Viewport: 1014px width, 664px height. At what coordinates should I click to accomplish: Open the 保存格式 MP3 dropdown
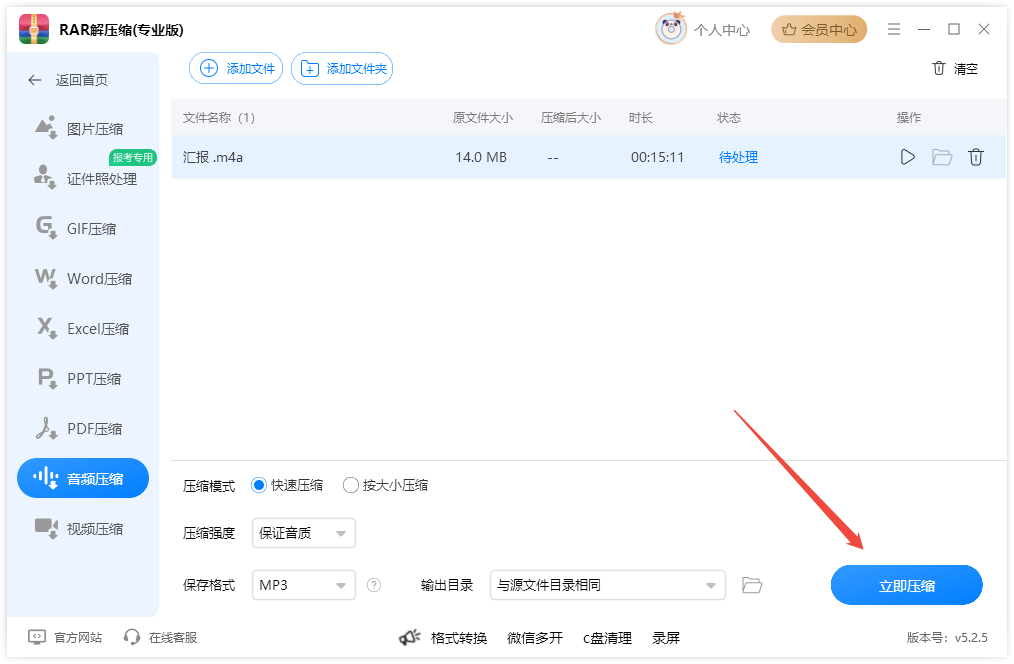[303, 585]
